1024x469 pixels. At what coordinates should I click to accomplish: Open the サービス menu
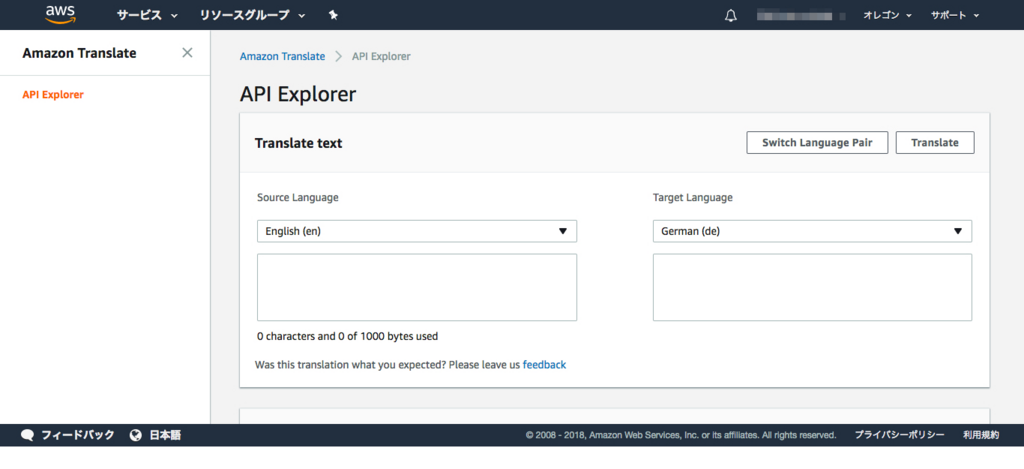148,15
